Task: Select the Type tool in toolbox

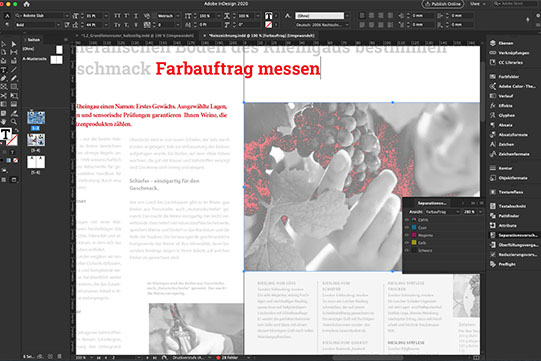Action: click(4, 70)
